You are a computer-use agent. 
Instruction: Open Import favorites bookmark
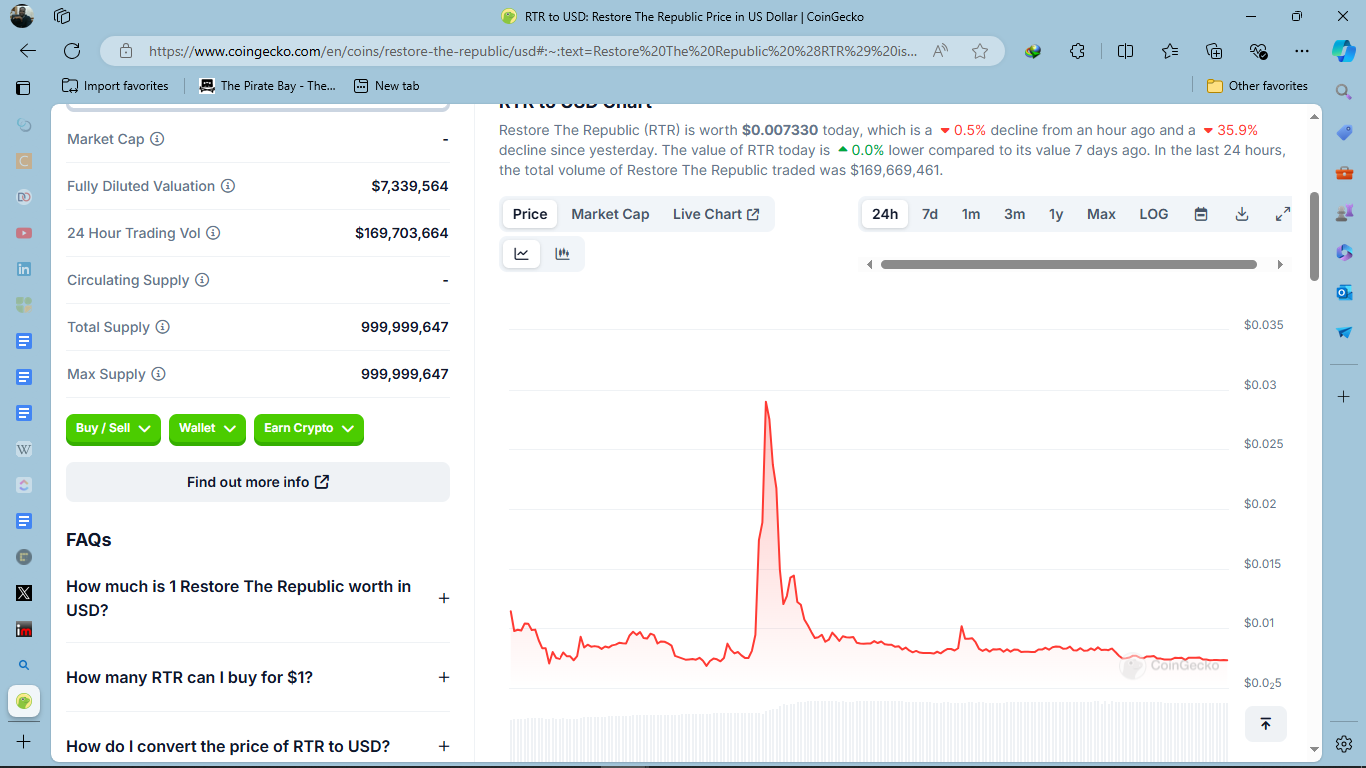[x=115, y=86]
